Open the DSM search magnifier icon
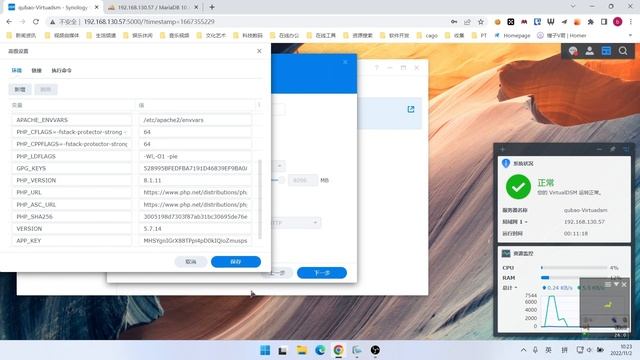 click(x=623, y=51)
